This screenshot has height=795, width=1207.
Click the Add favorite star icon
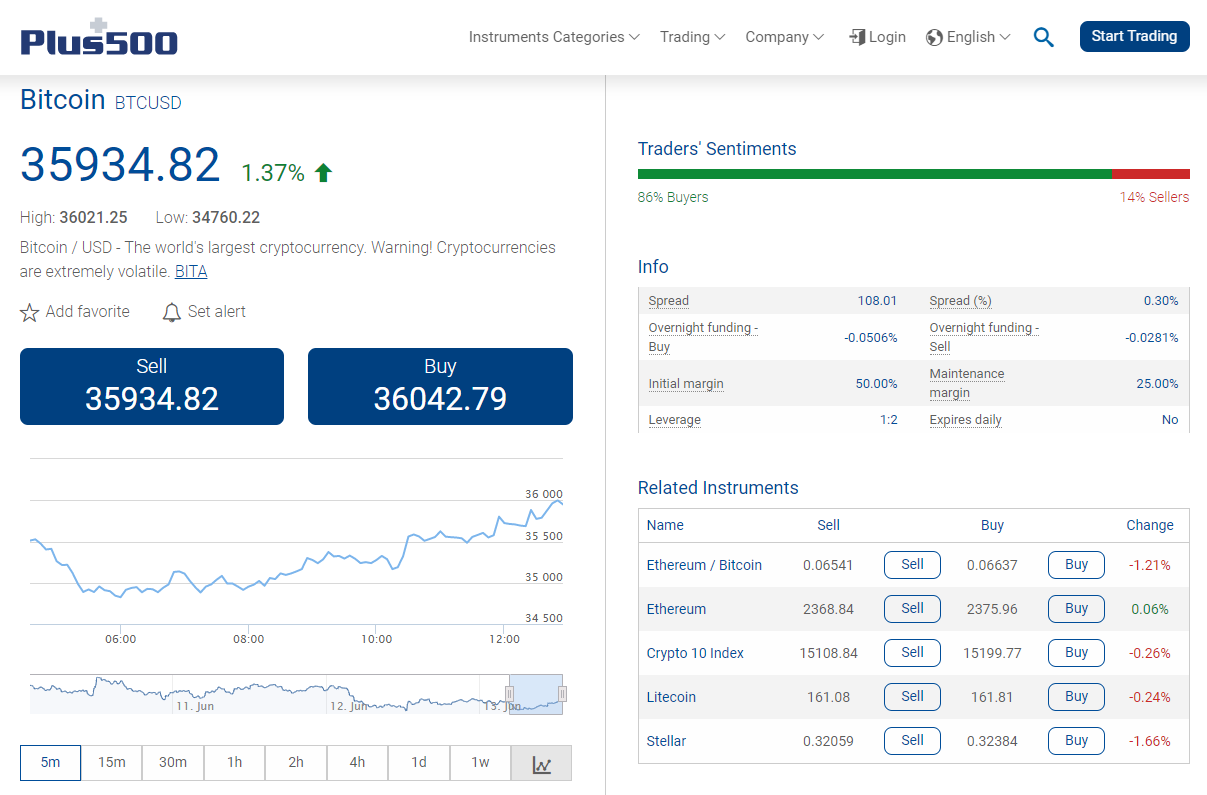pyautogui.click(x=30, y=312)
